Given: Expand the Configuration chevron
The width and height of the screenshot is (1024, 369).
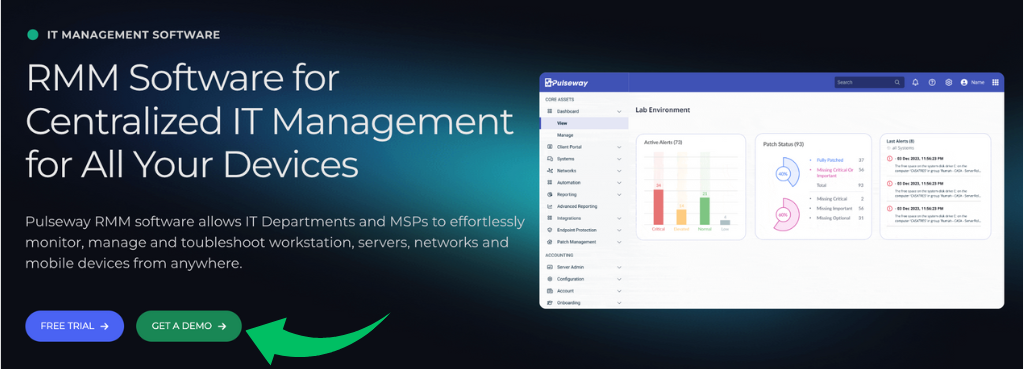Looking at the screenshot, I should tap(619, 279).
